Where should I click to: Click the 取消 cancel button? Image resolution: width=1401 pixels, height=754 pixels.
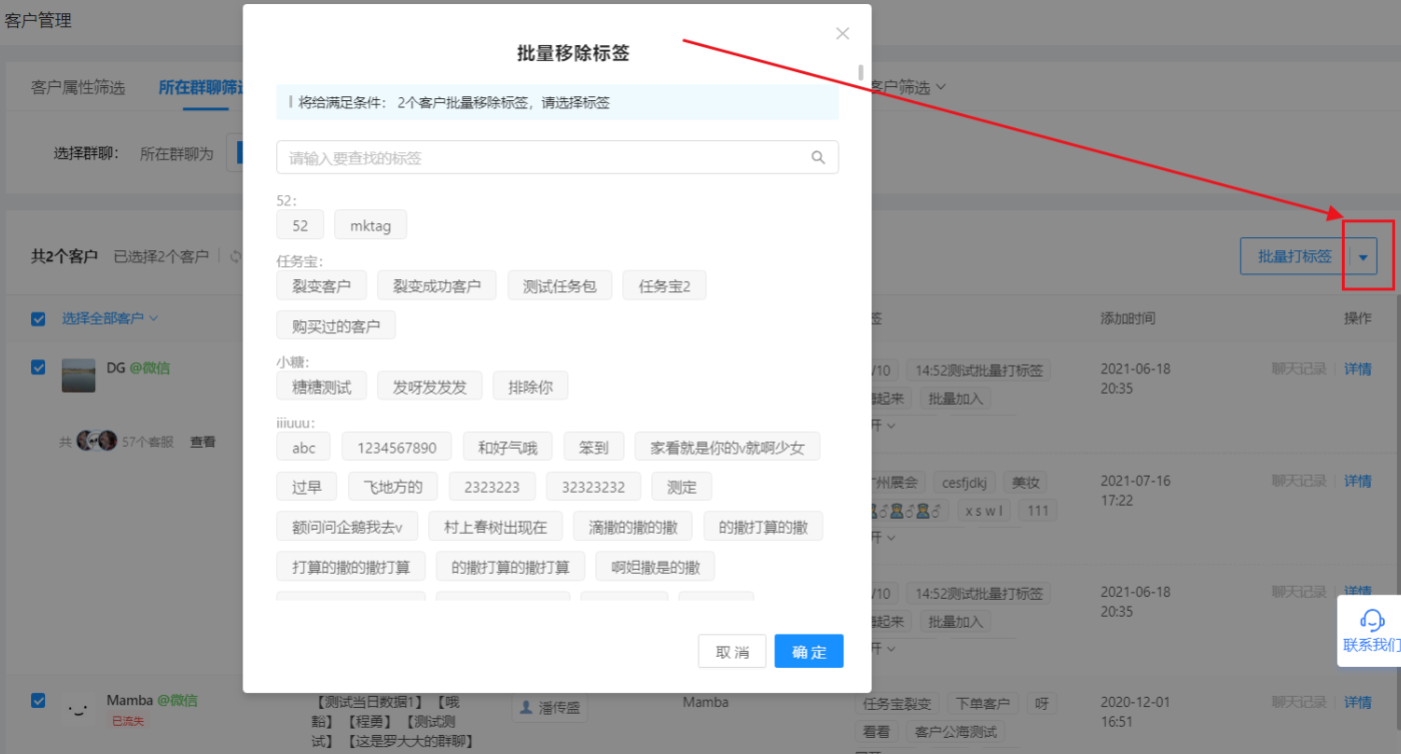point(732,651)
